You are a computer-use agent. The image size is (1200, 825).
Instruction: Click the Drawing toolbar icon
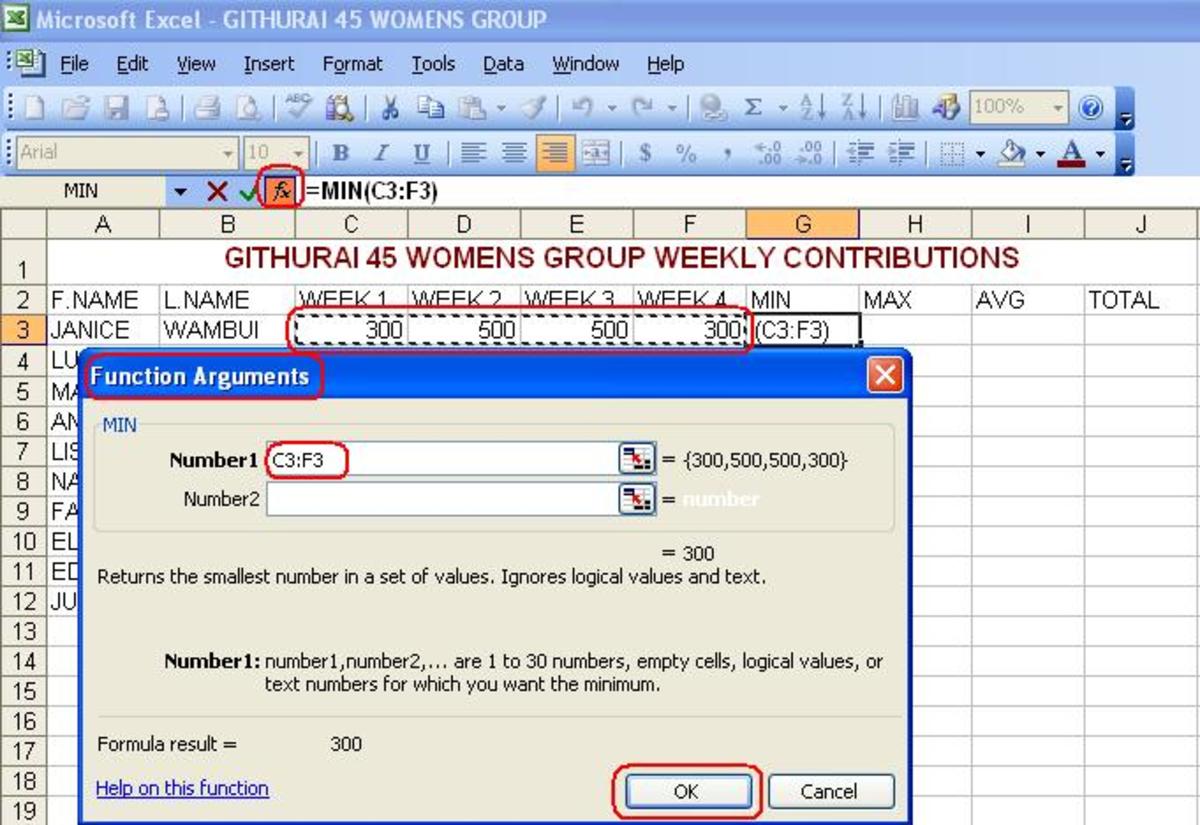[x=946, y=108]
